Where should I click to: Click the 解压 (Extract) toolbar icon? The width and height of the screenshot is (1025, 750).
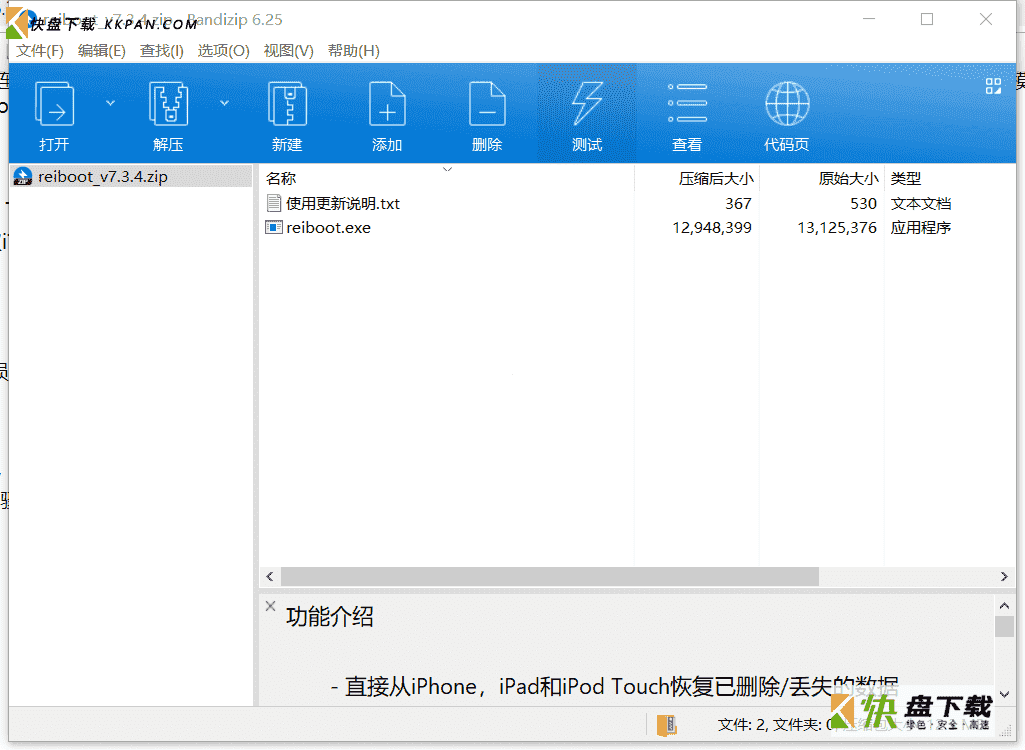(x=168, y=103)
